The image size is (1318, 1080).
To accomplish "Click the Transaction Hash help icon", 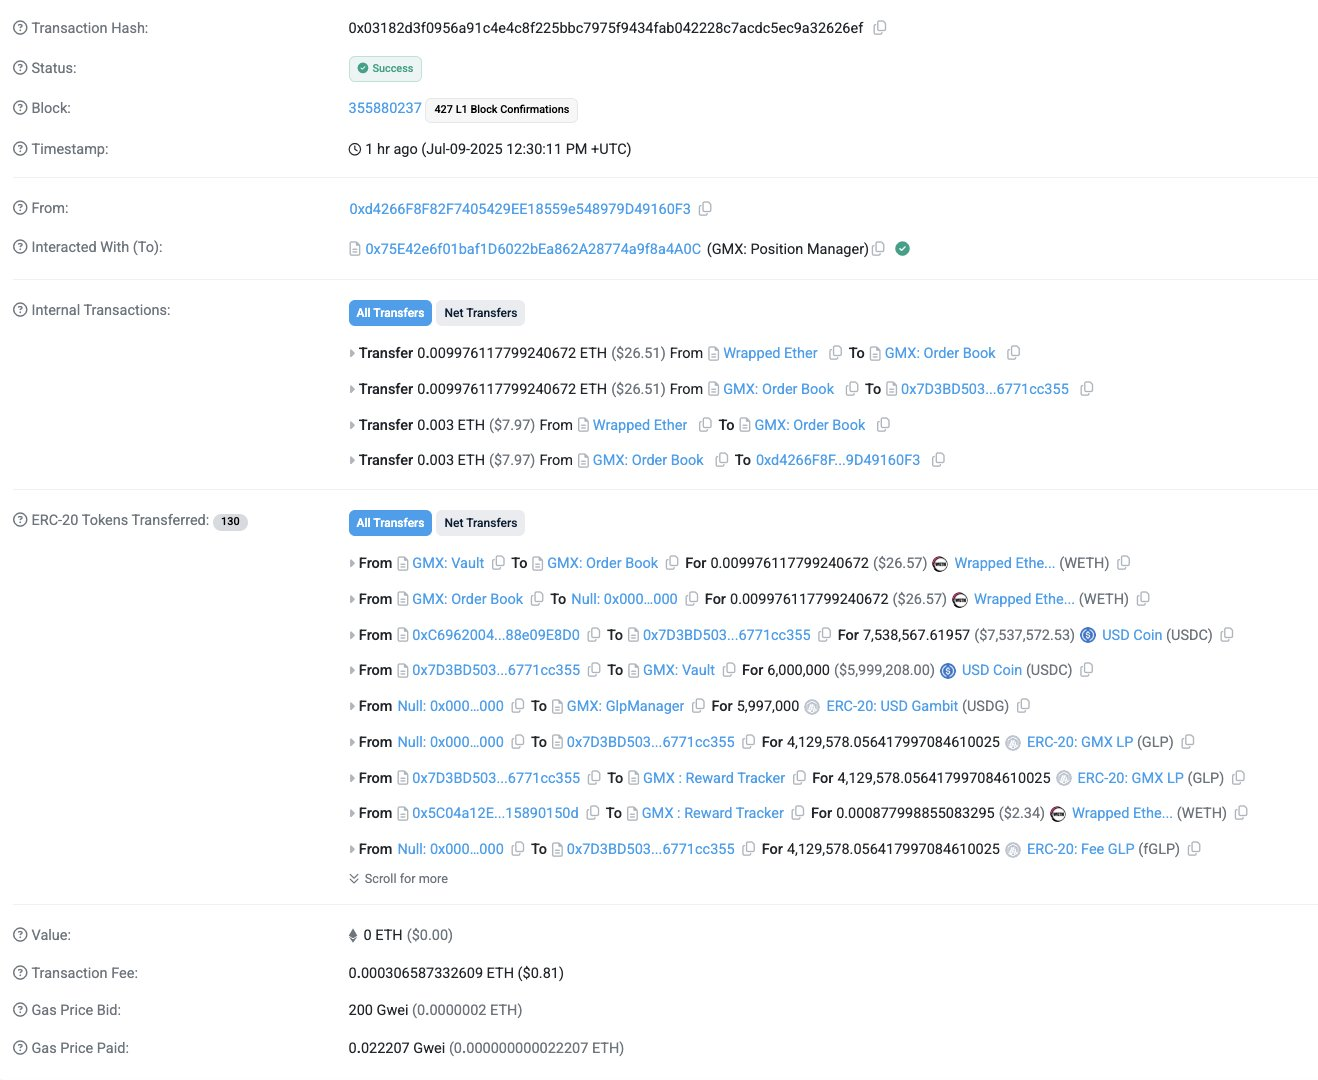I will point(20,28).
